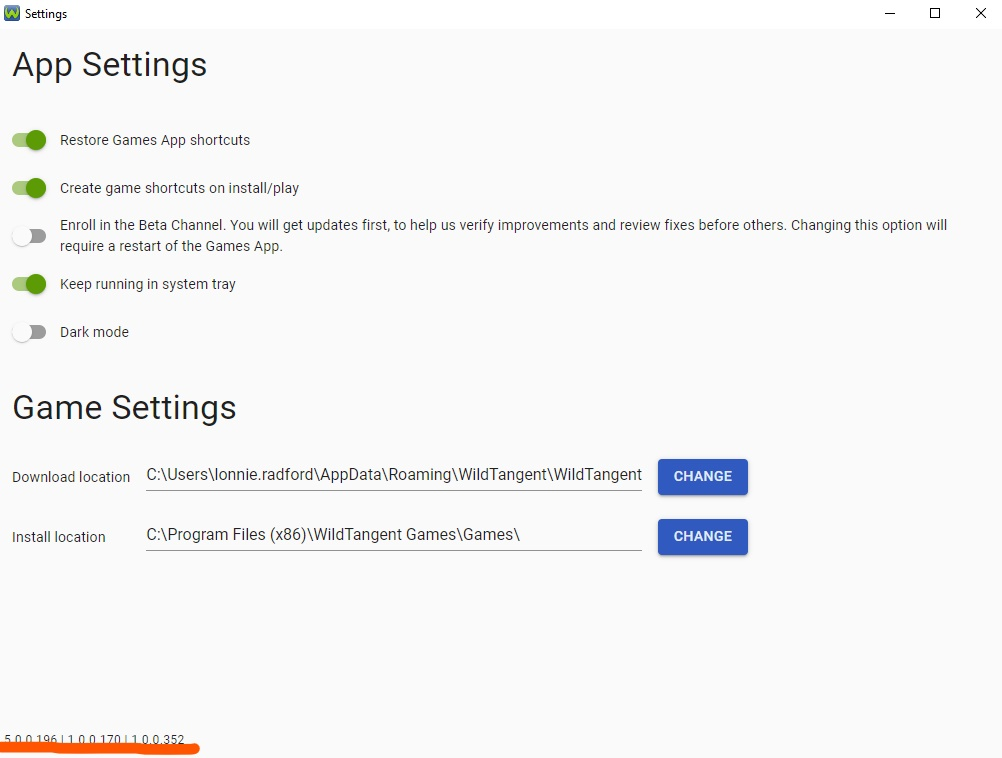Screen dimensions: 1002x758
Task: Toggle Restore Games App shortcuts switch
Action: (29, 140)
